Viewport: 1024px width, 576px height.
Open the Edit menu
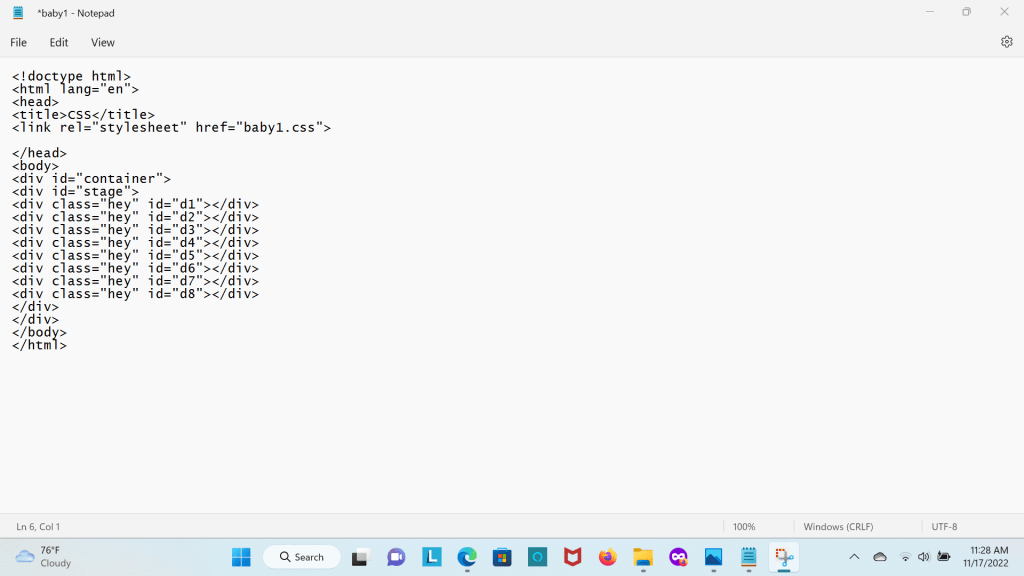(x=59, y=43)
